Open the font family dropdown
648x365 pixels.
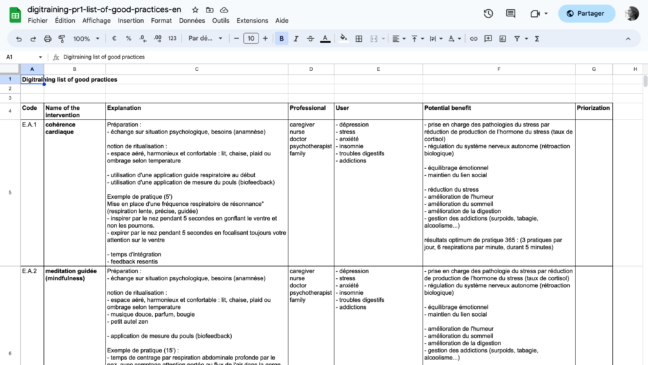click(205, 38)
